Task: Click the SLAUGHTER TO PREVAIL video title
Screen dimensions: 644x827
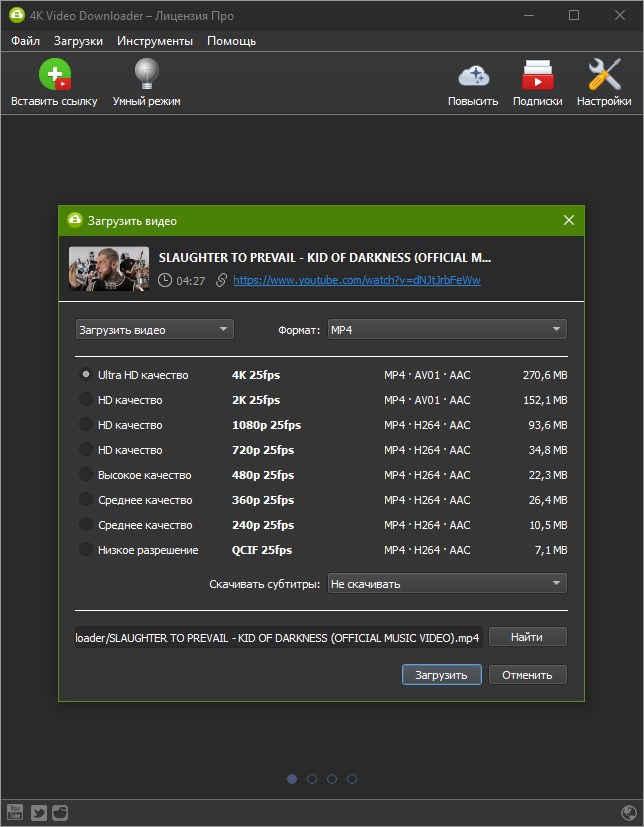Action: point(325,257)
